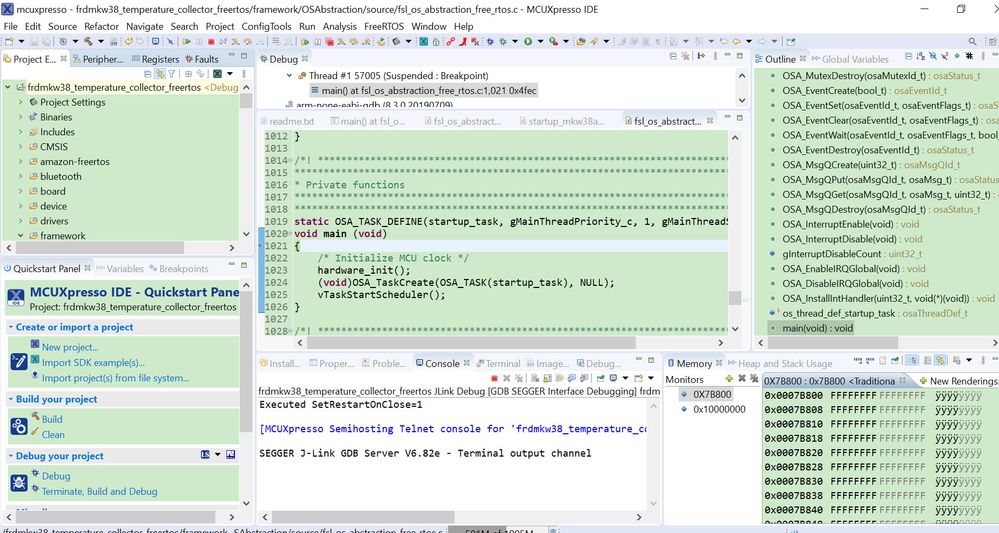Click the Suspend icon in debug toolbar
The image size is (999, 533).
(x=199, y=41)
